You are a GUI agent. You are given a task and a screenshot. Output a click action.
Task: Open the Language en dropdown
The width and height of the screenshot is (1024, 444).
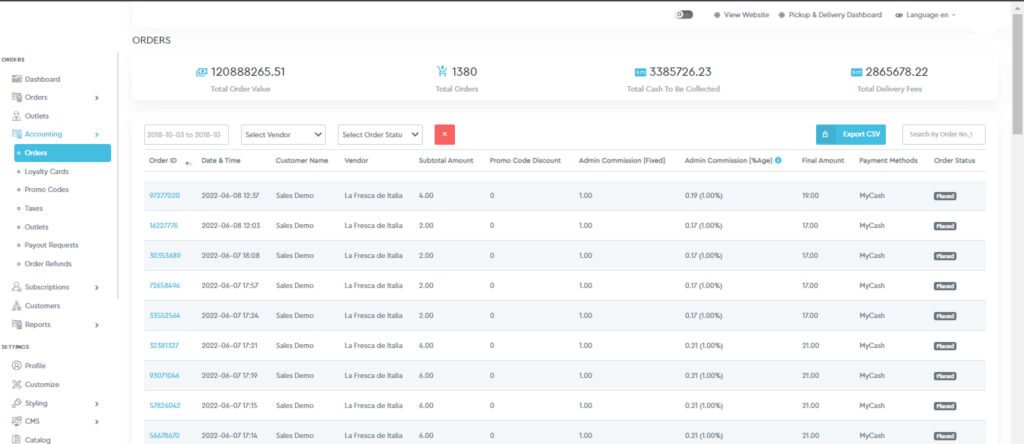point(926,15)
